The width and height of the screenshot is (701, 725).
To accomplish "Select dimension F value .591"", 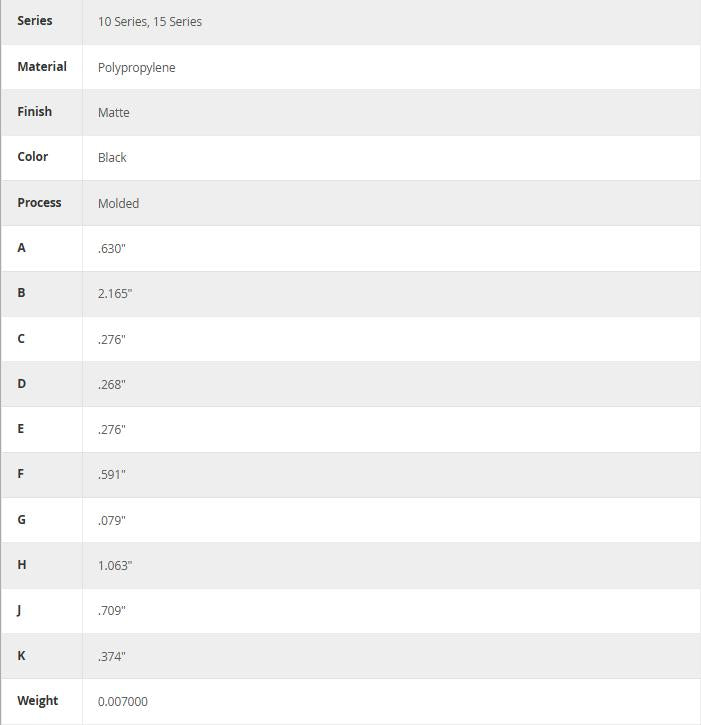I will 112,475.
